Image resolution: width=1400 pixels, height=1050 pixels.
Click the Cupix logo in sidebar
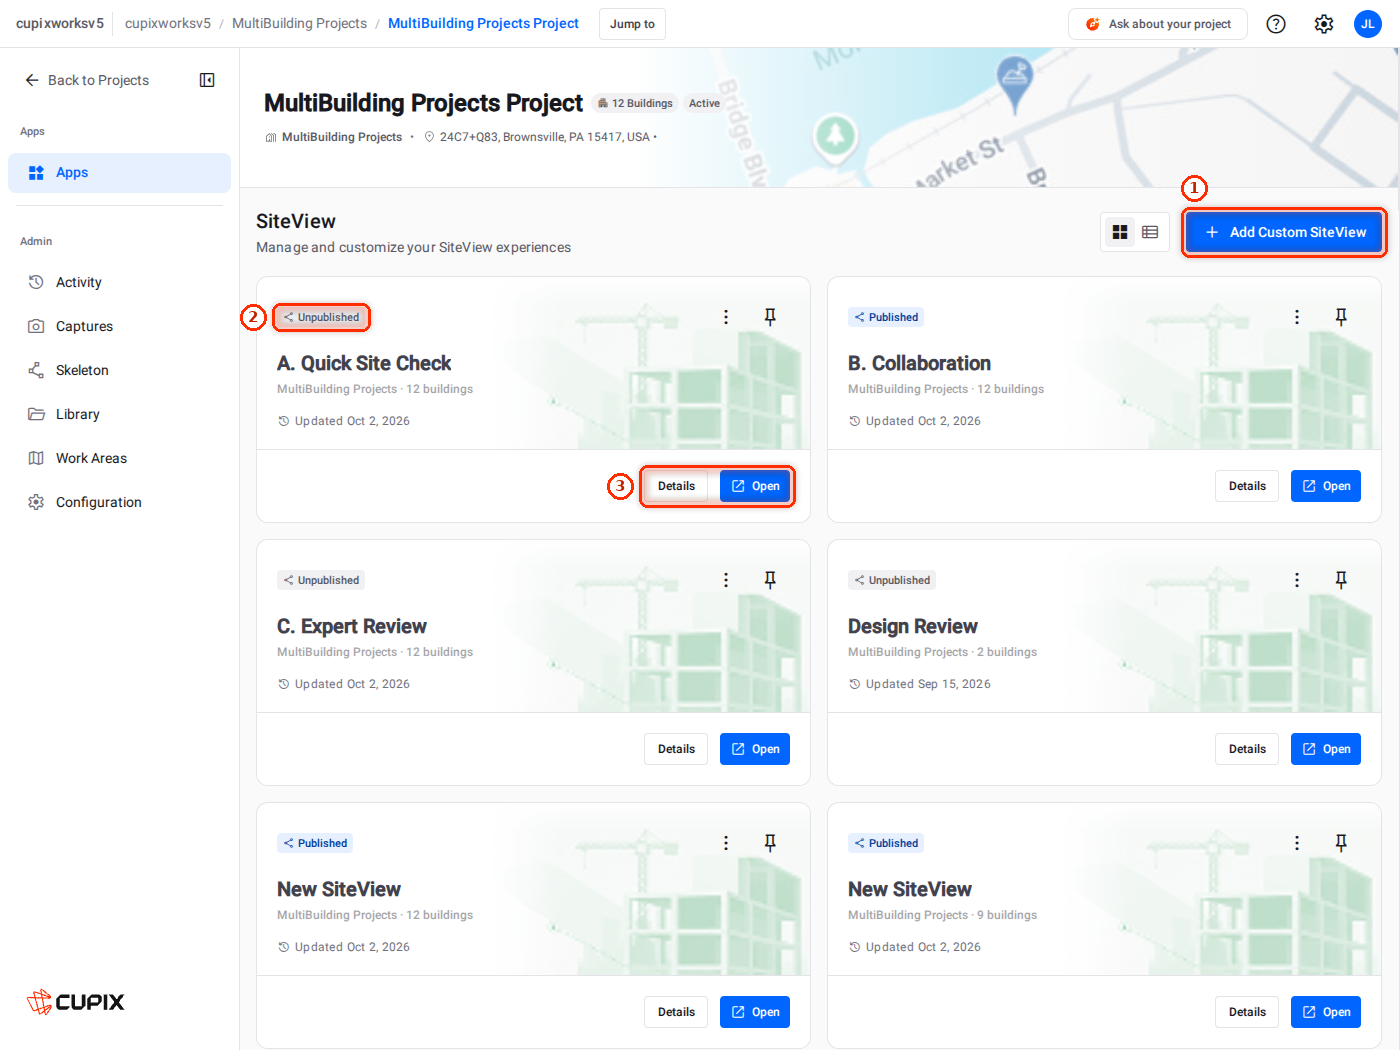coord(76,1001)
